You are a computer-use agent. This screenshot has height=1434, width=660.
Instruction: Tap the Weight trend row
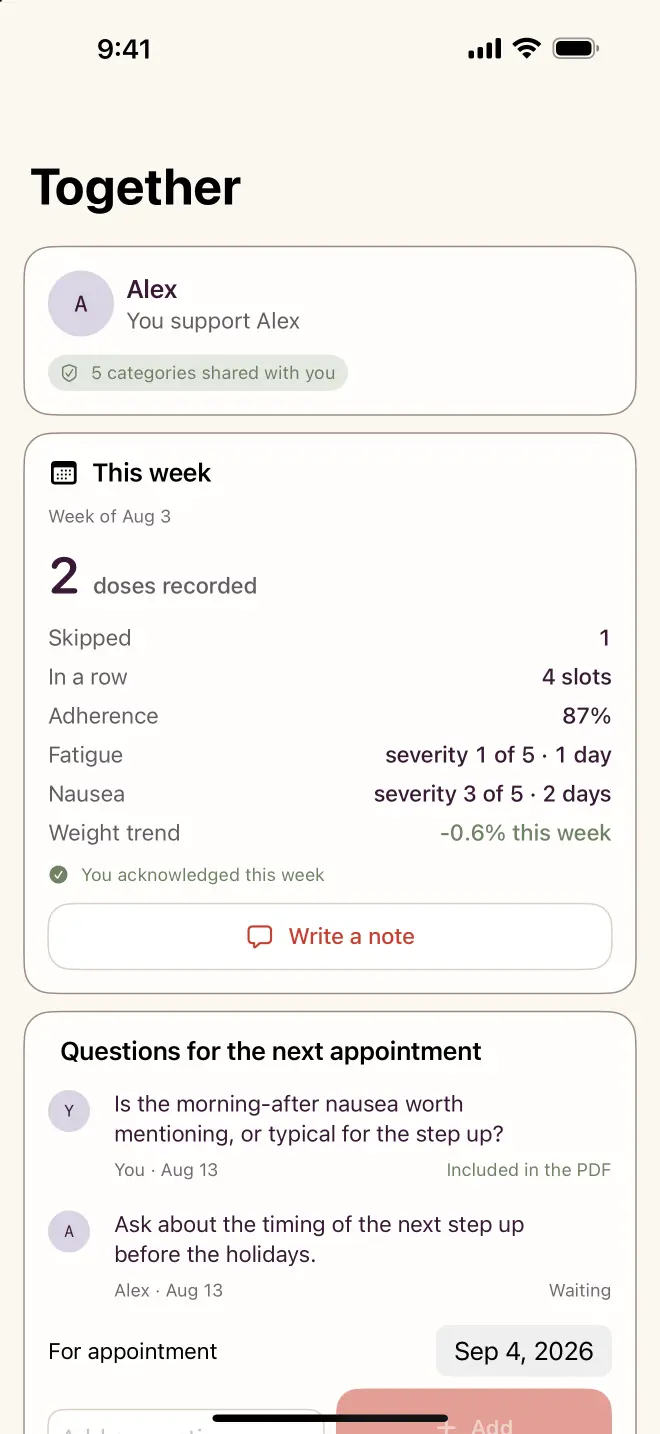(330, 833)
